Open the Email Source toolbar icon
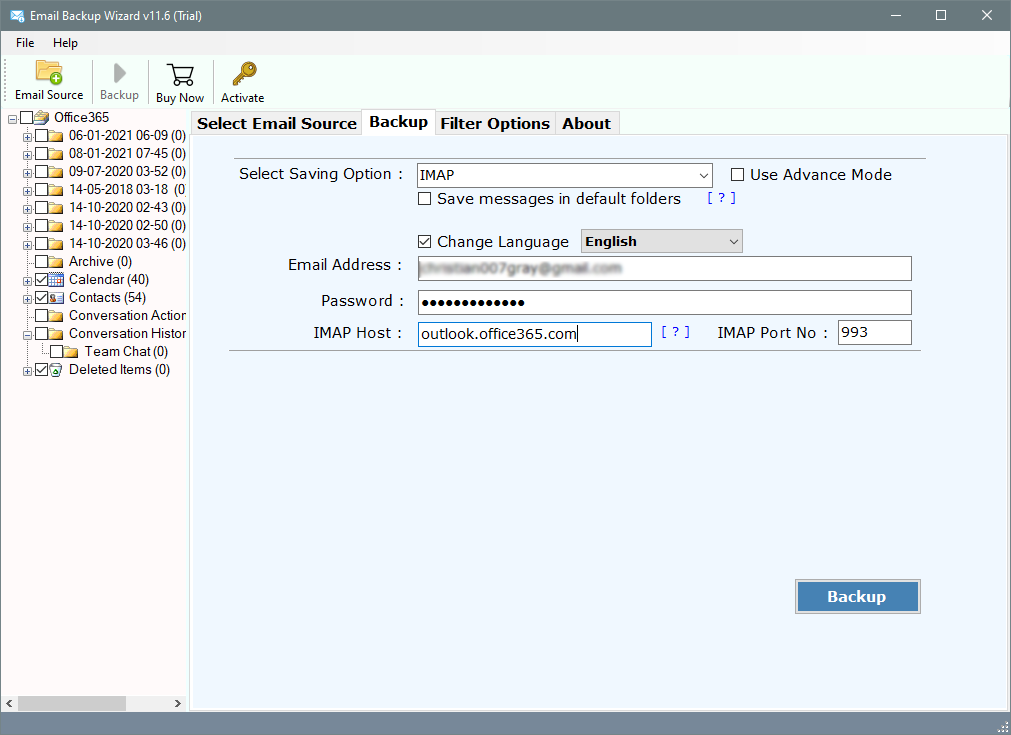The image size is (1011, 735). pos(49,72)
